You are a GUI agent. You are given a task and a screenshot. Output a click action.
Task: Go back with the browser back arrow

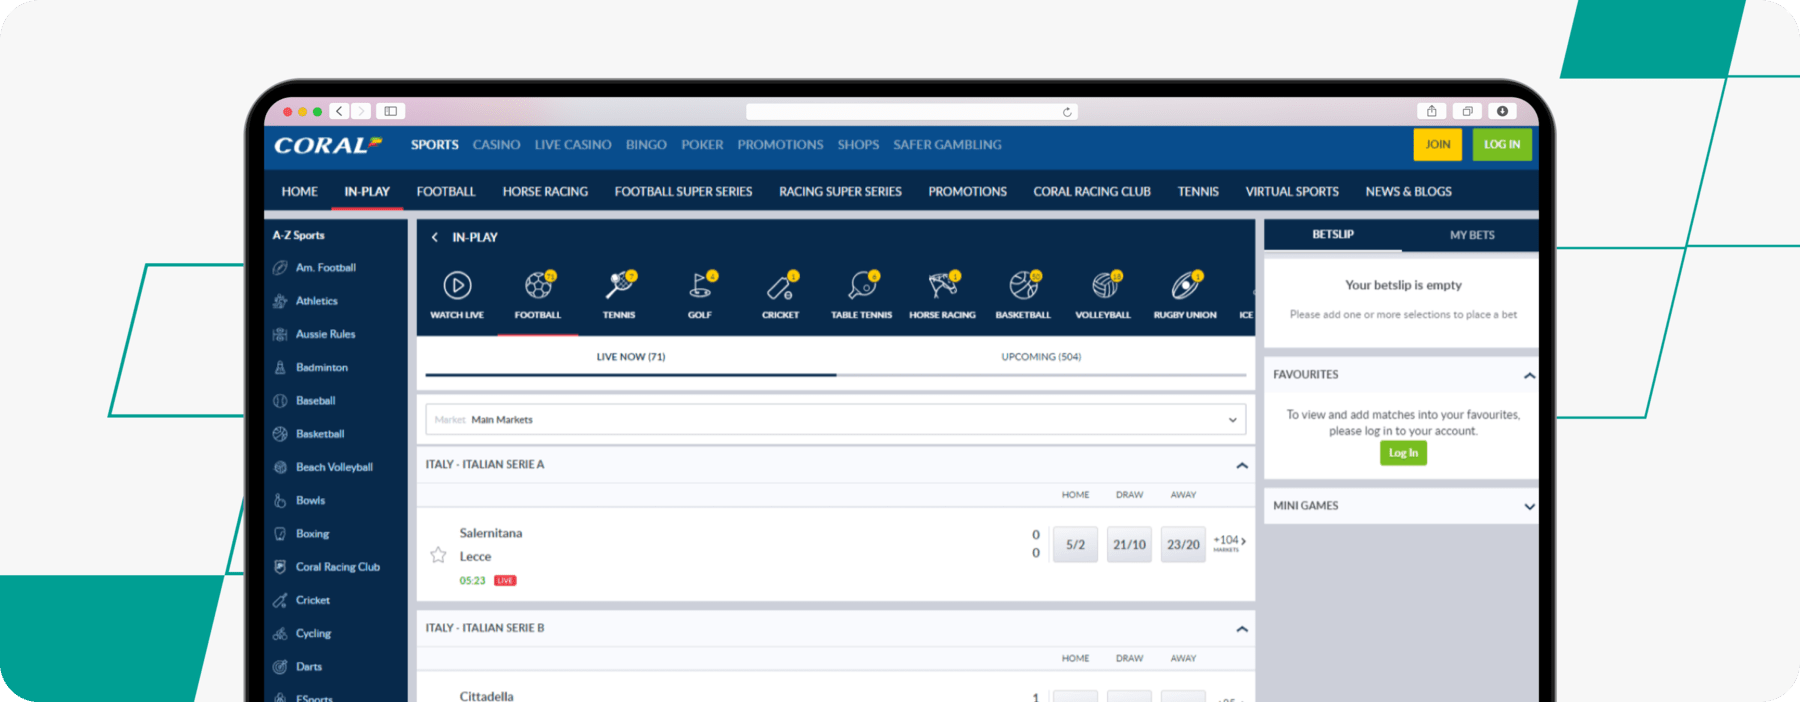tap(339, 111)
